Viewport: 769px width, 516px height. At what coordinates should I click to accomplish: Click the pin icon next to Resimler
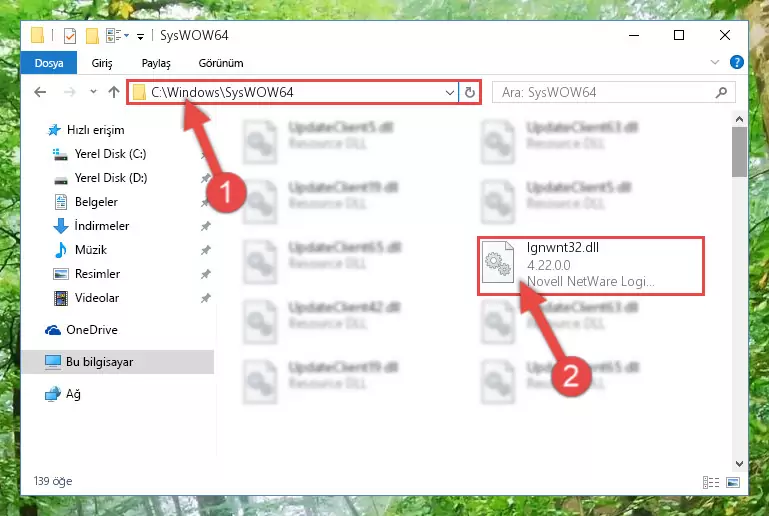pos(205,274)
